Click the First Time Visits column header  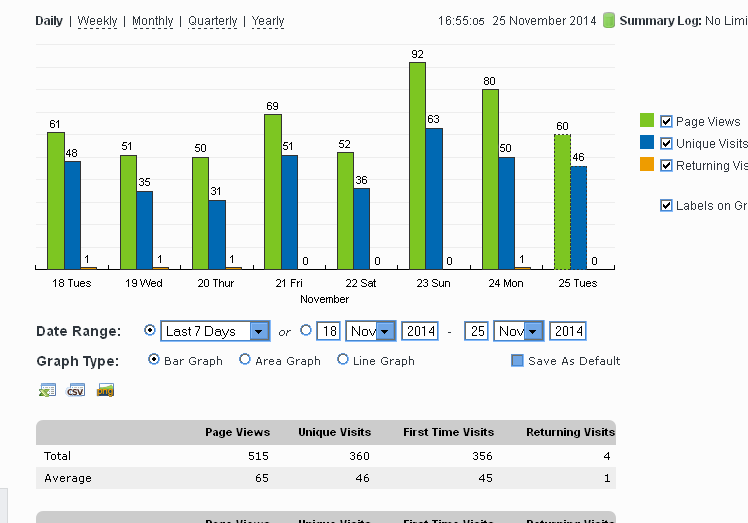448,432
